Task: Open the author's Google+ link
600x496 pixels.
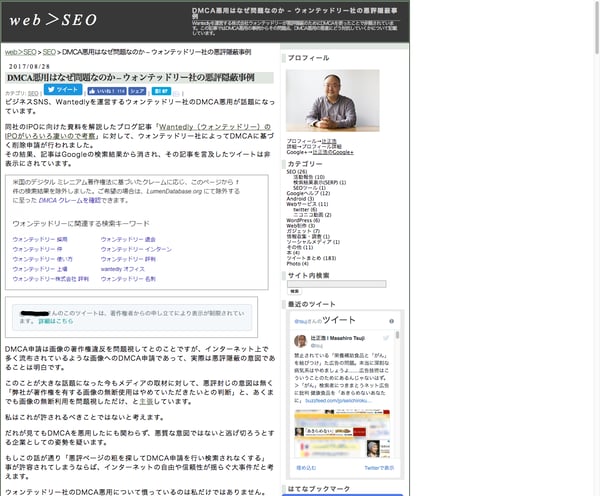Action: click(x=333, y=152)
